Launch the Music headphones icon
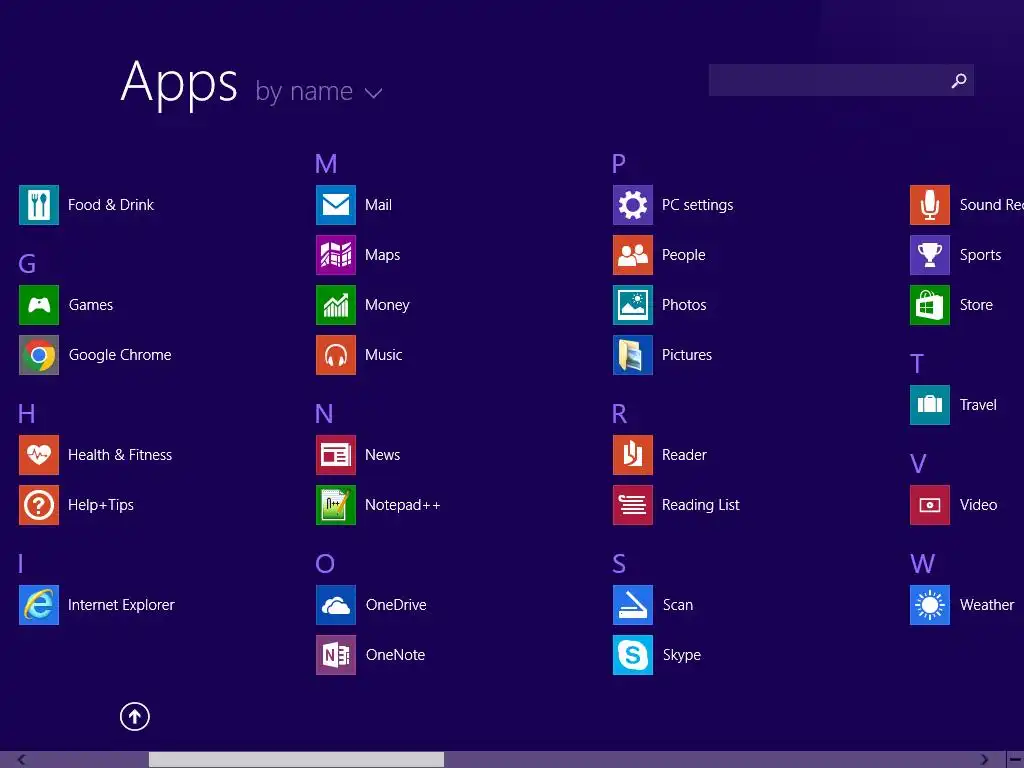This screenshot has width=1024, height=768. pyautogui.click(x=336, y=355)
